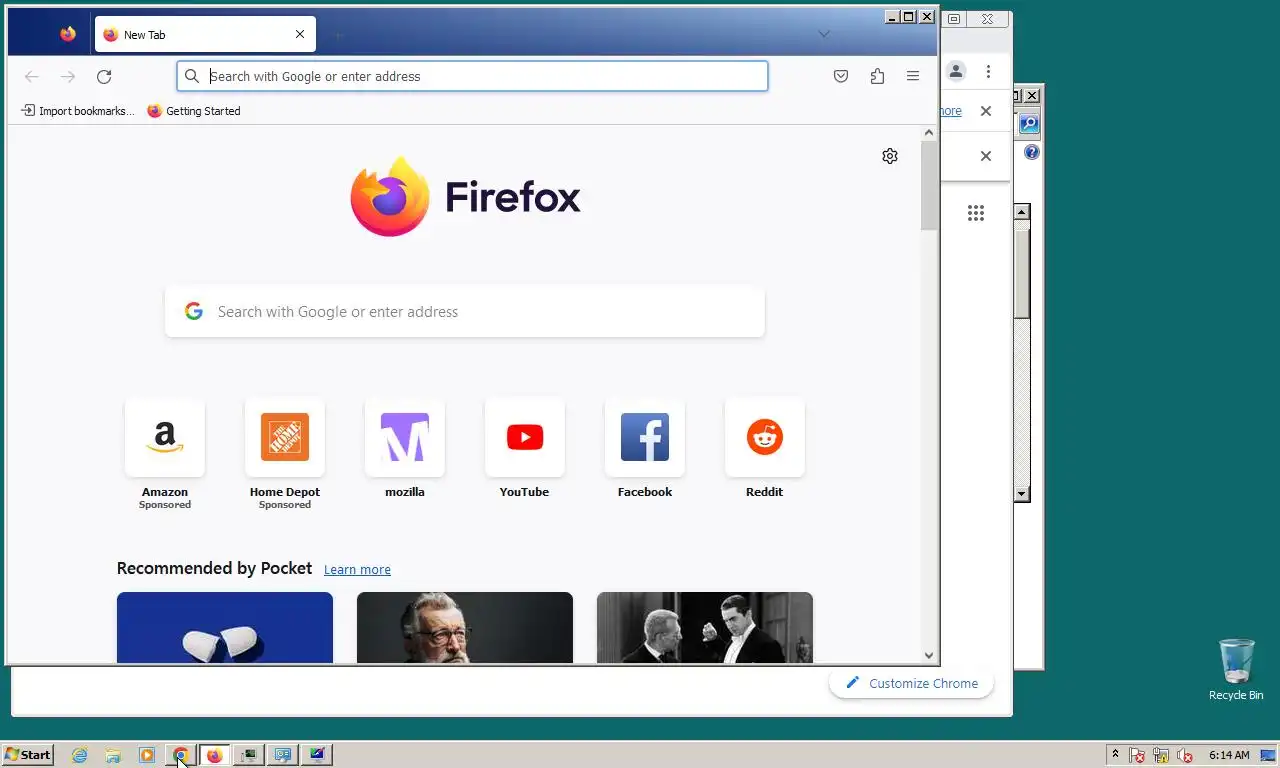The height and width of the screenshot is (768, 1280).
Task: Click the Firefox reload page icon
Action: point(104,77)
